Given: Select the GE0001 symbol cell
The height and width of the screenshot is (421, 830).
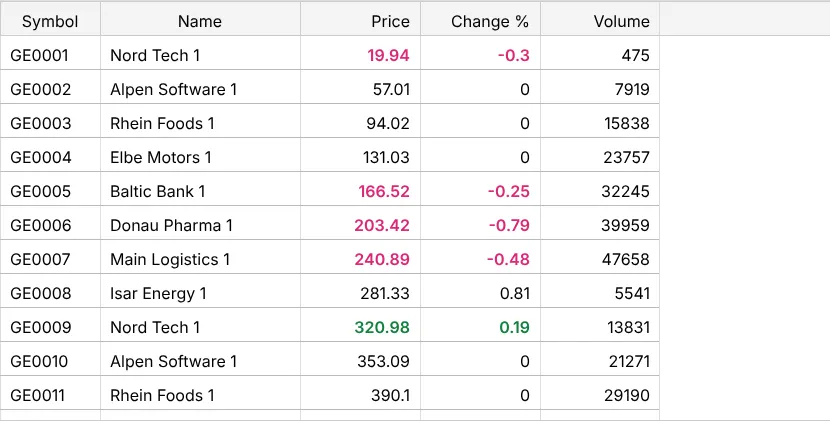Looking at the screenshot, I should coord(50,55).
